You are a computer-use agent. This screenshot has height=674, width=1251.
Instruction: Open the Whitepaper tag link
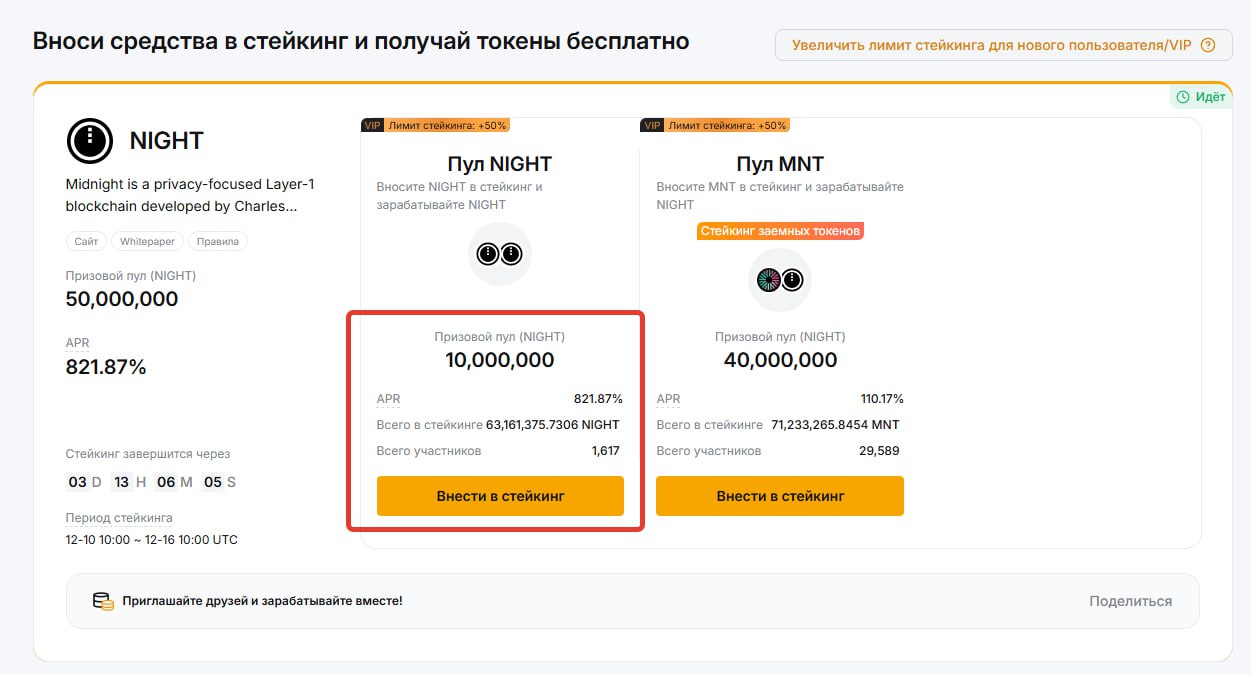point(148,242)
